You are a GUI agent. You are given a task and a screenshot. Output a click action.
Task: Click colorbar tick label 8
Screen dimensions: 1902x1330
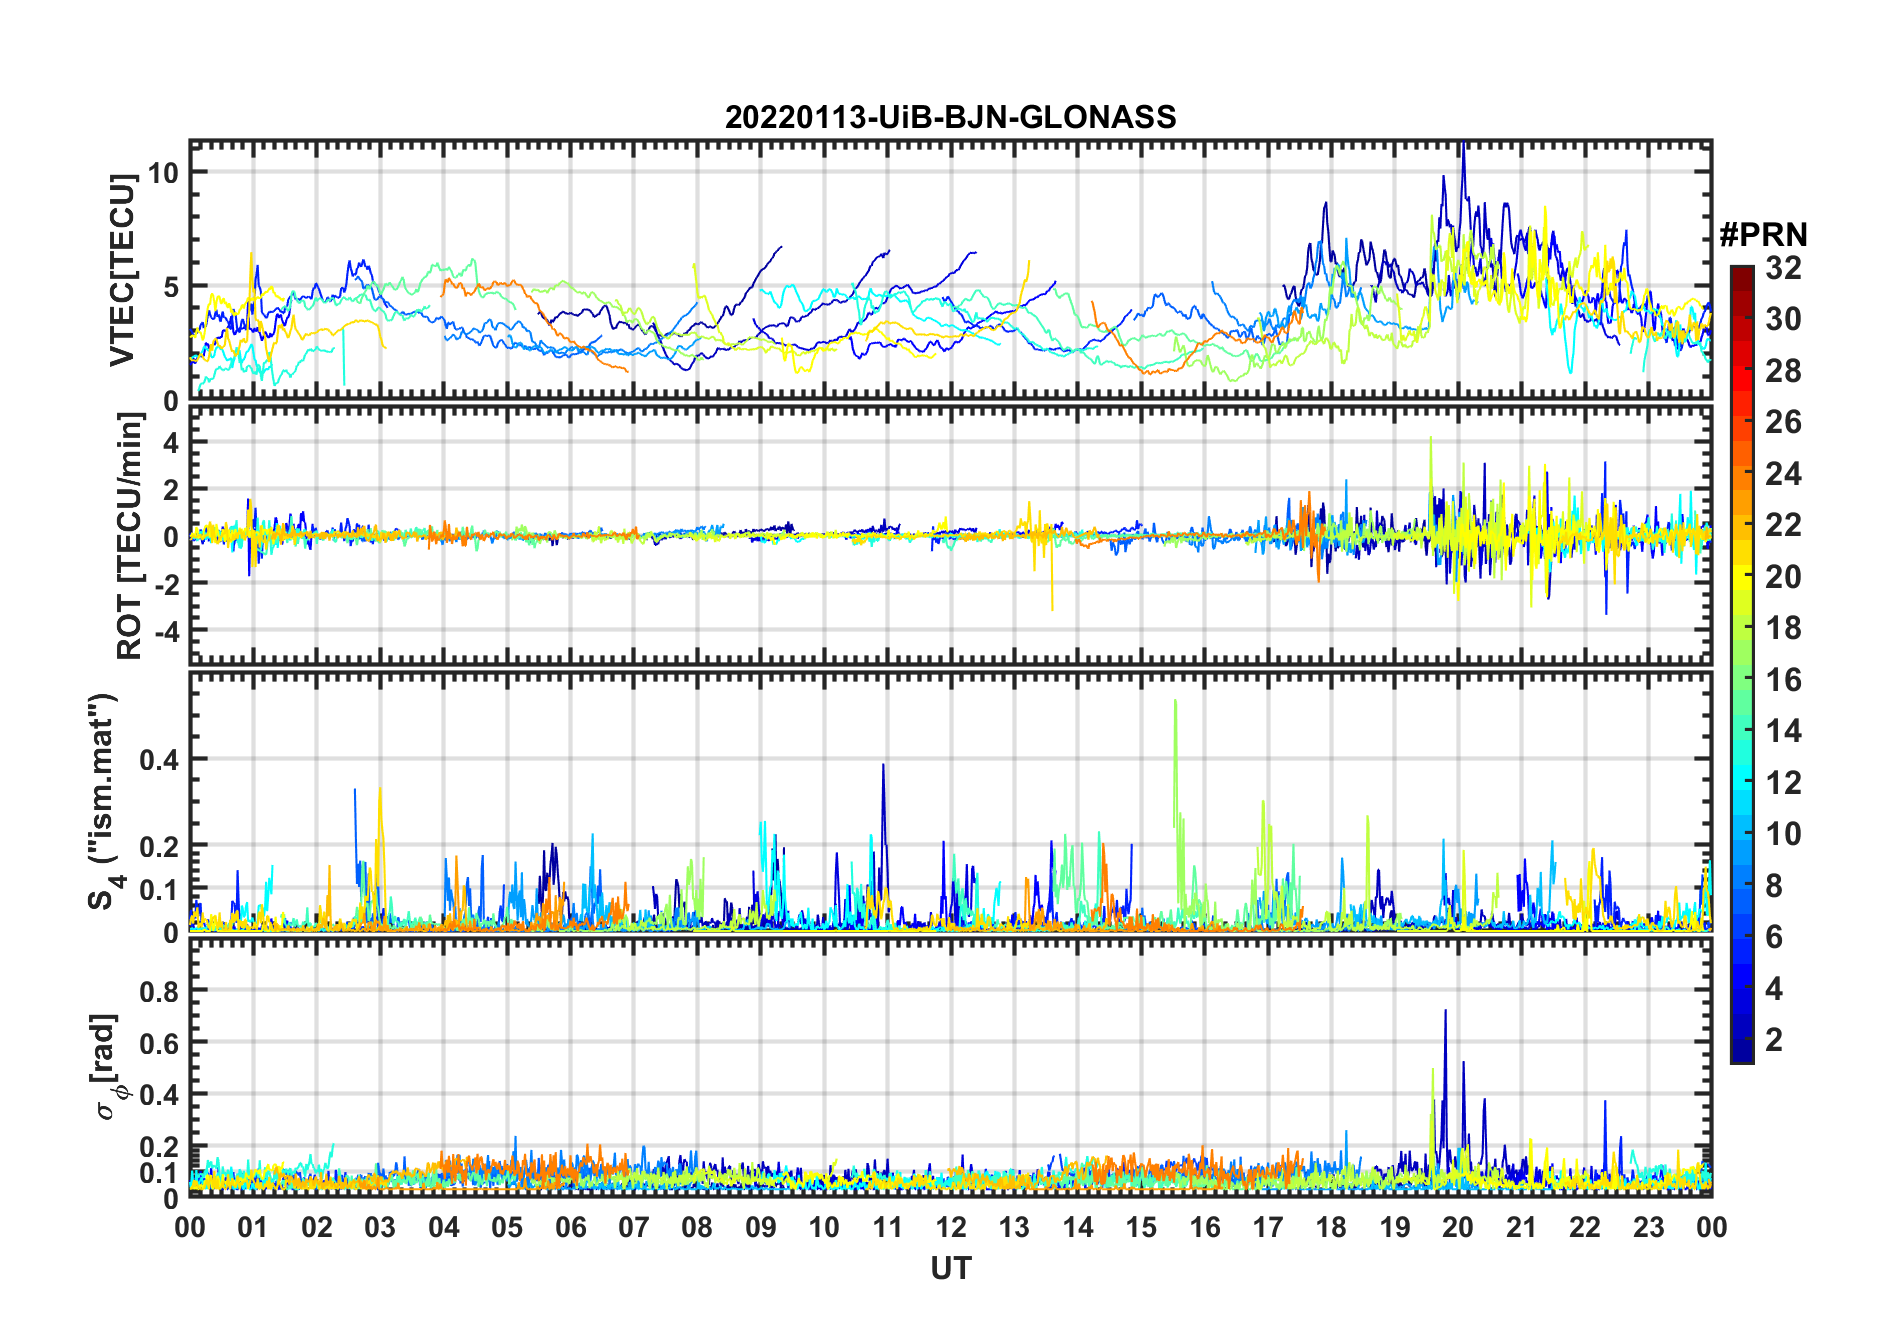(x=1774, y=886)
